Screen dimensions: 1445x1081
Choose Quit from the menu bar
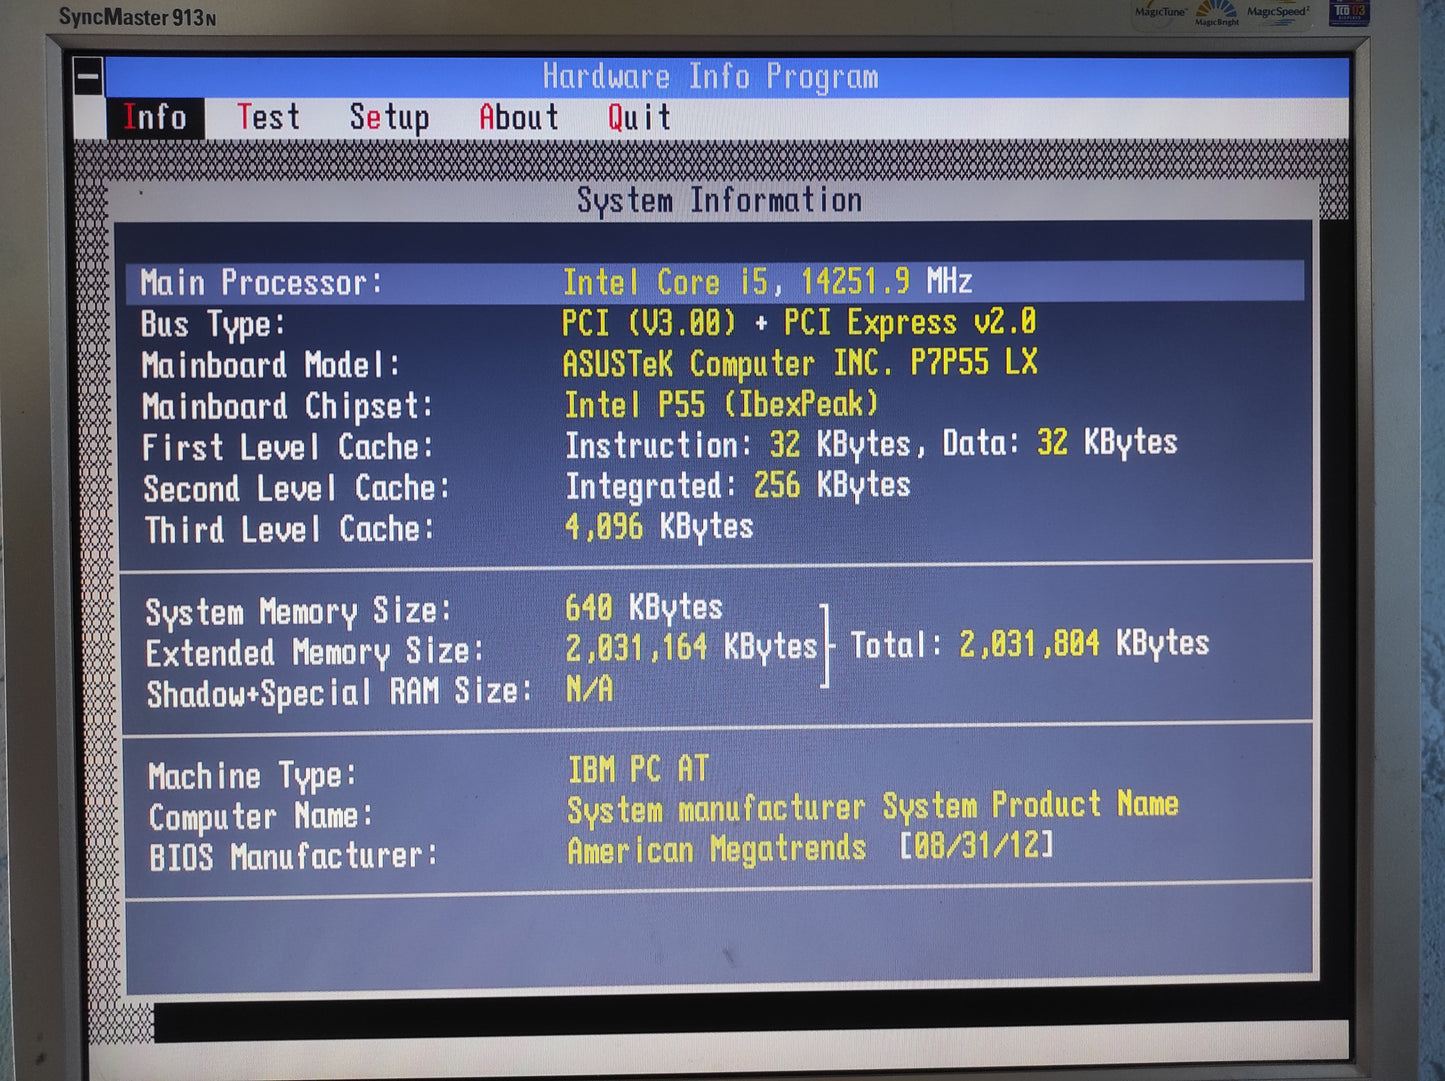[639, 118]
